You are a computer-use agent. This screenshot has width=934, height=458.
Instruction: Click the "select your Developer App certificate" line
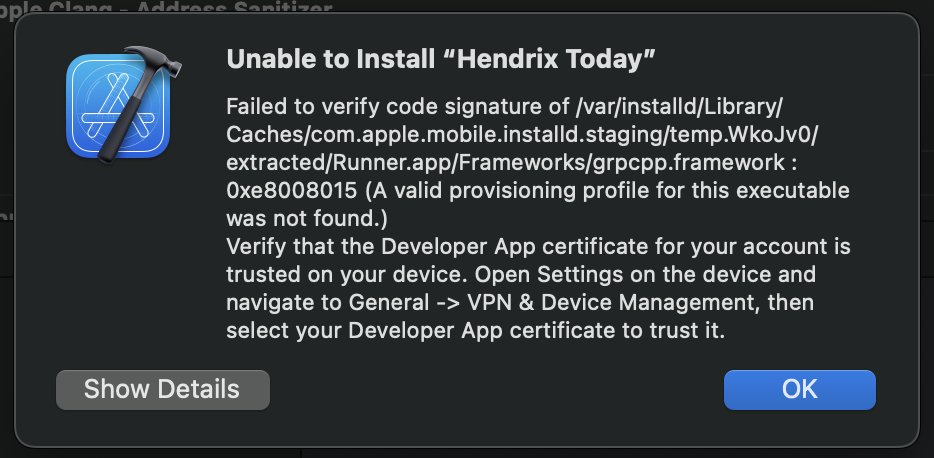(x=475, y=331)
